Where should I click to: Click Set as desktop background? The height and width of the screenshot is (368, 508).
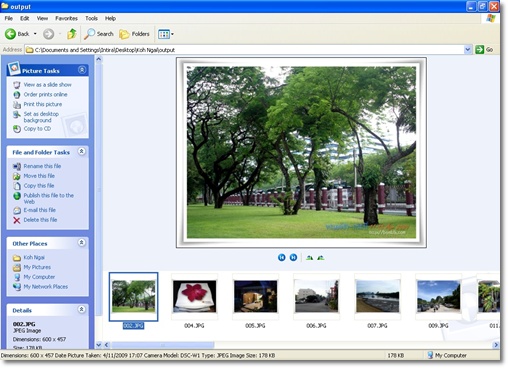click(x=41, y=117)
